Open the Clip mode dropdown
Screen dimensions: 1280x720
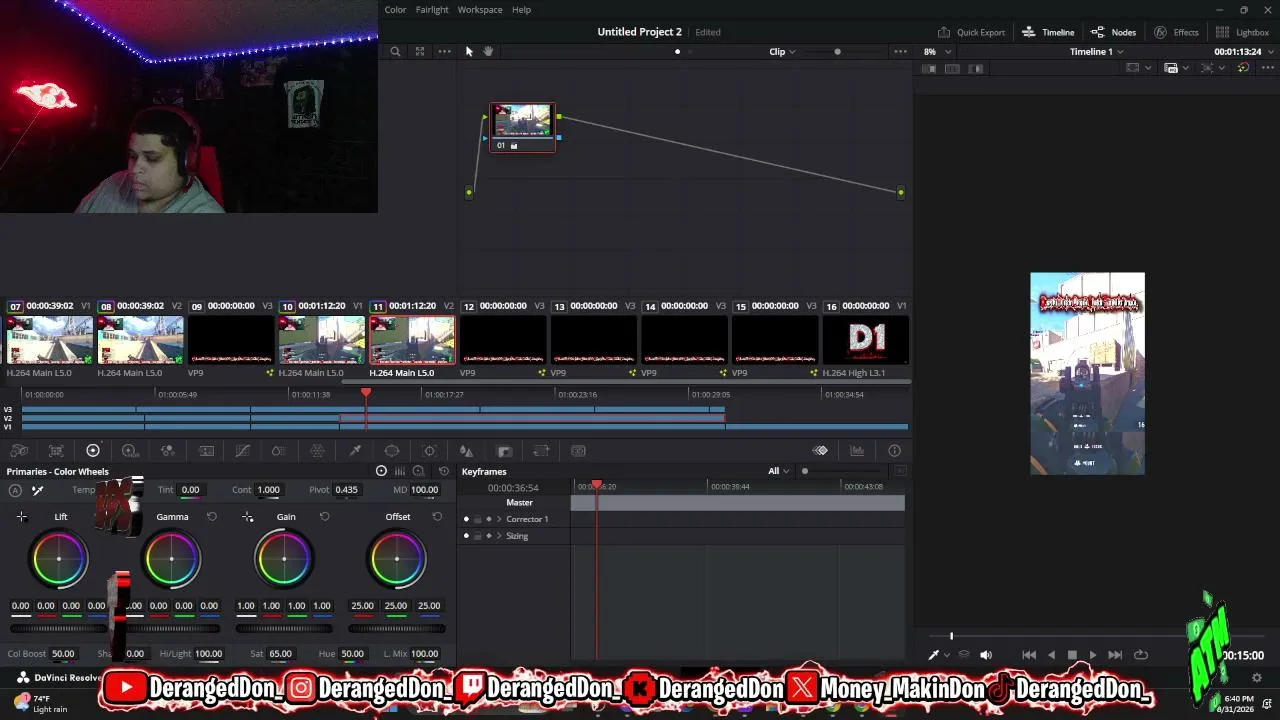782,51
